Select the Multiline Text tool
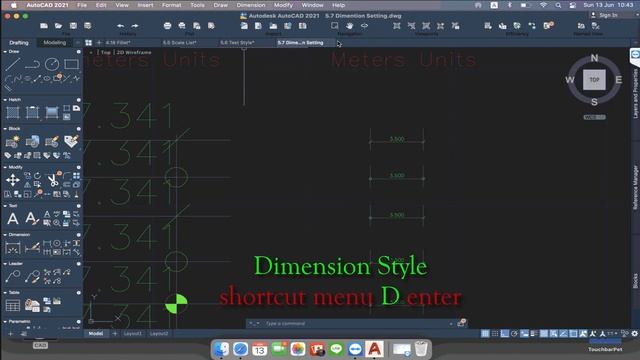This screenshot has height=360, width=640. 13,219
